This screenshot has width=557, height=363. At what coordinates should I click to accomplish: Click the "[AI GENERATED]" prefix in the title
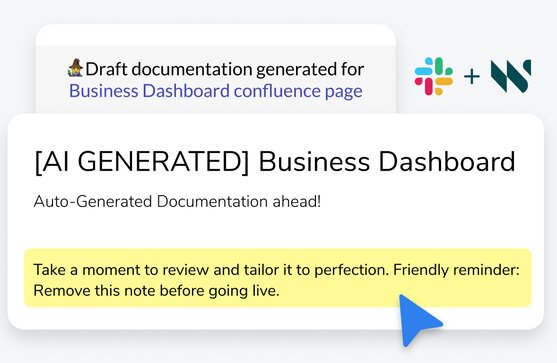tap(142, 162)
